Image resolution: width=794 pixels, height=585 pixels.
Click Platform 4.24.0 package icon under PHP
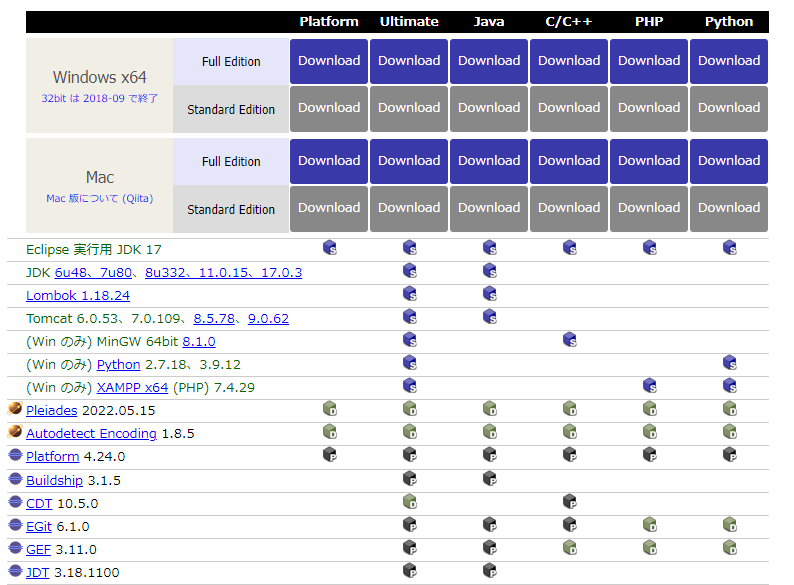click(650, 454)
